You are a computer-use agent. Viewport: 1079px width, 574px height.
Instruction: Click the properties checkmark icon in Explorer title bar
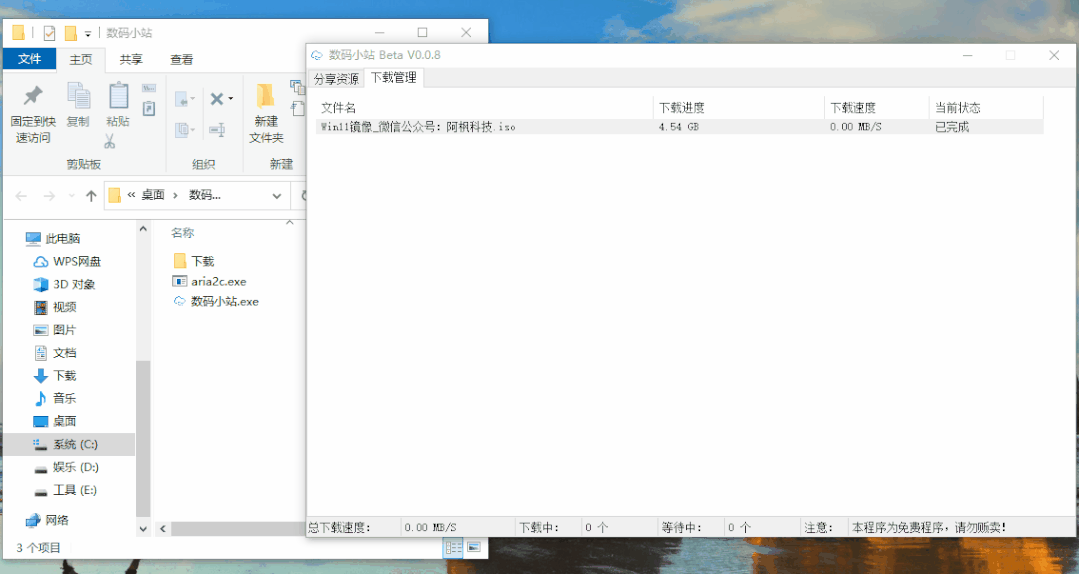(49, 32)
